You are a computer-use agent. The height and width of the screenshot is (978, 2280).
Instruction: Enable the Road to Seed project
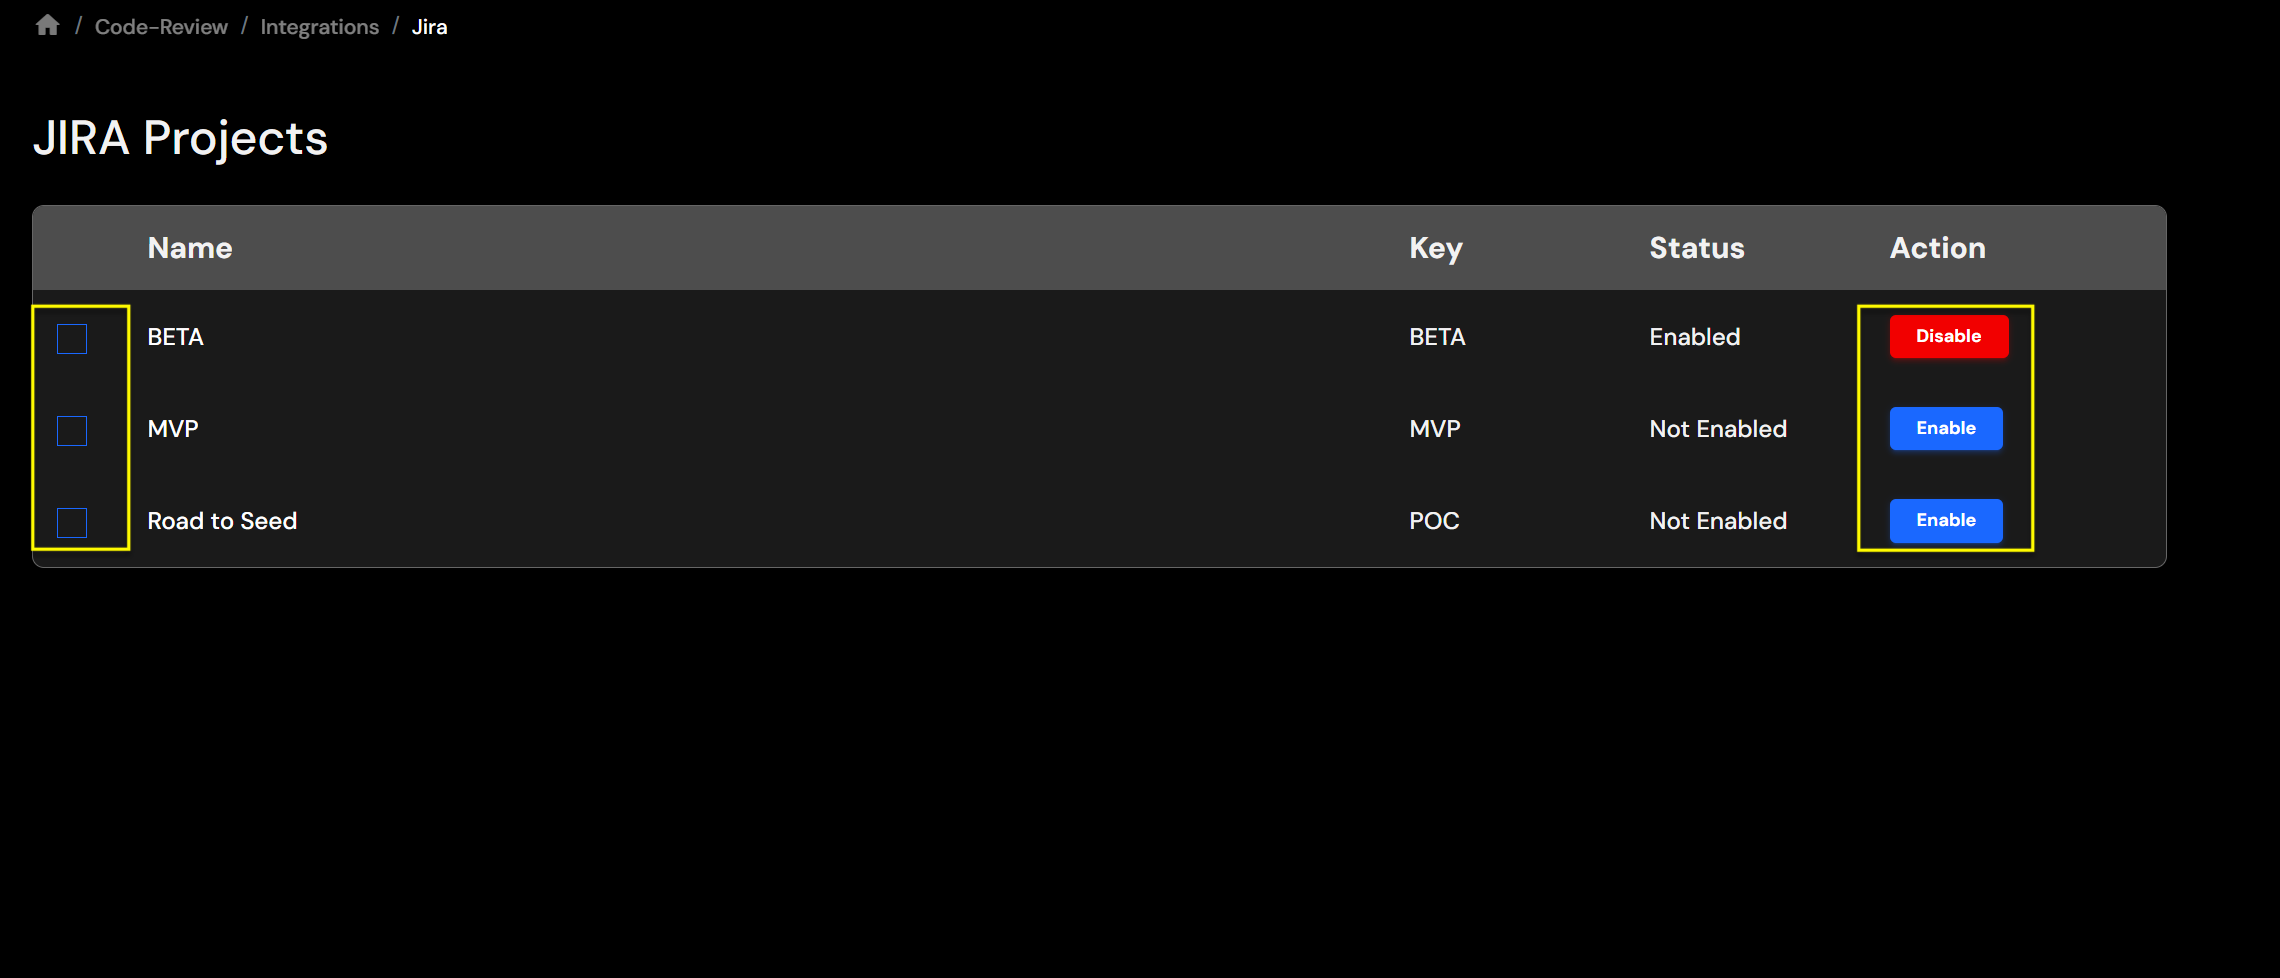tap(1945, 520)
